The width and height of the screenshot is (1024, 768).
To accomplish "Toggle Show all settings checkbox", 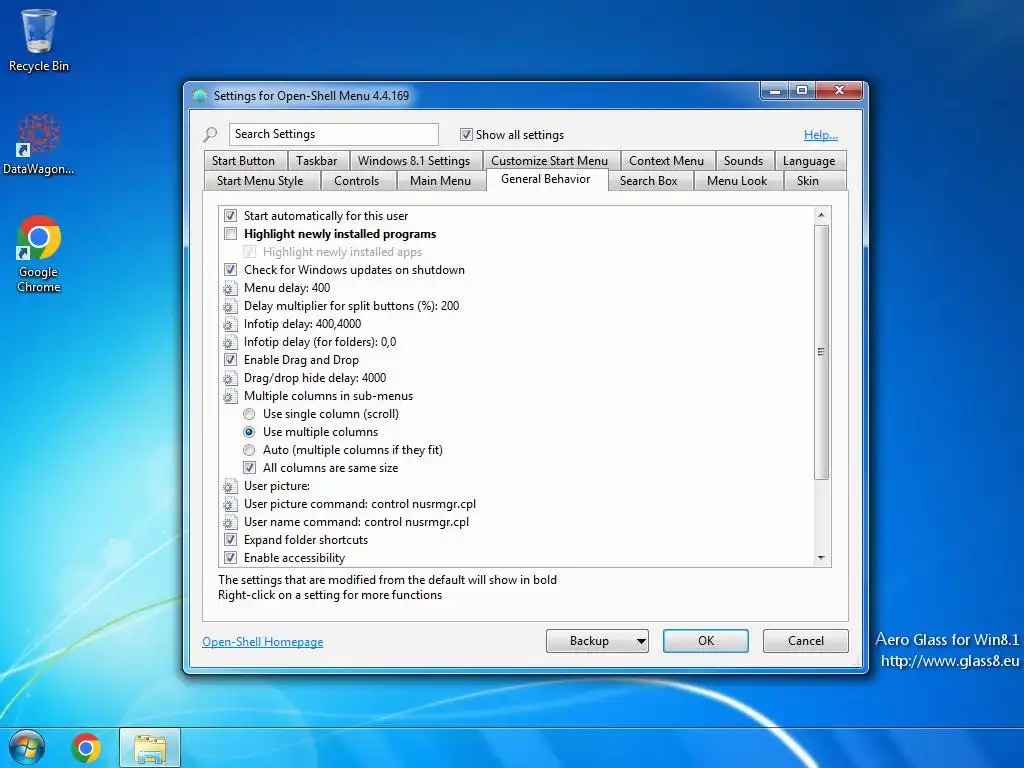I will (x=466, y=135).
